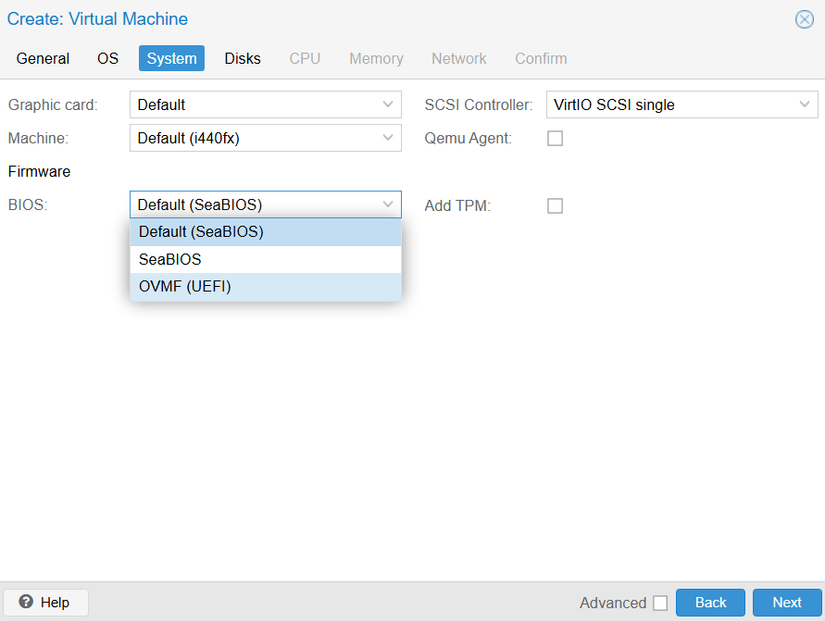This screenshot has width=825, height=621.
Task: Open the Graphic card dropdown
Action: coord(388,104)
